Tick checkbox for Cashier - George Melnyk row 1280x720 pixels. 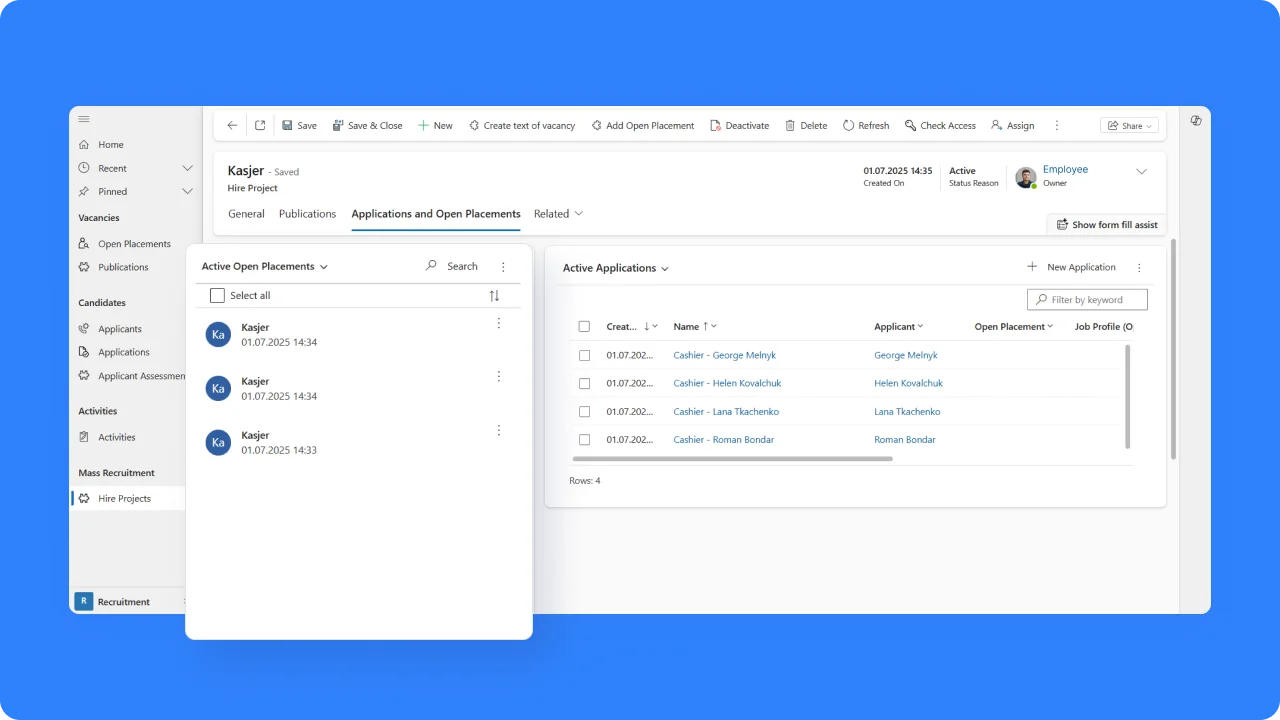tap(585, 355)
